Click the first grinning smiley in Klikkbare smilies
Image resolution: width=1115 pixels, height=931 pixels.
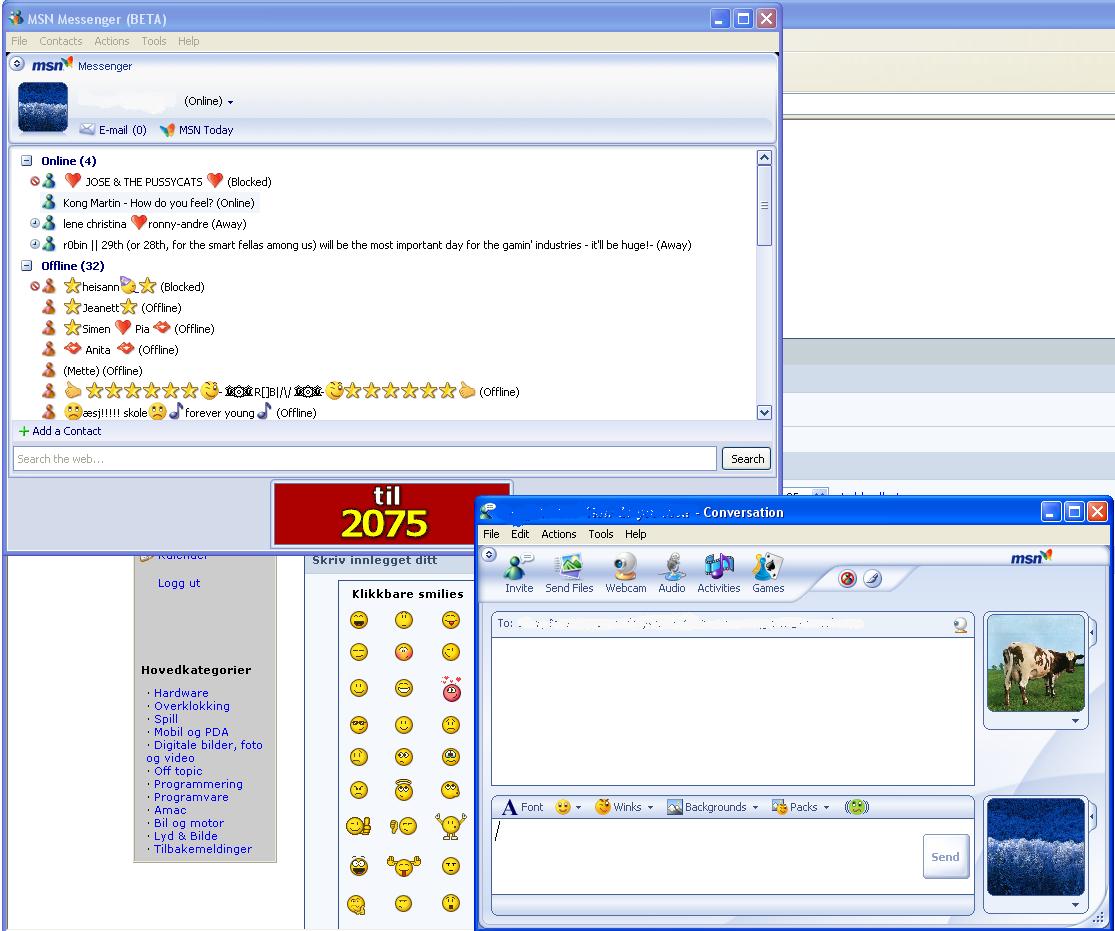click(x=358, y=620)
